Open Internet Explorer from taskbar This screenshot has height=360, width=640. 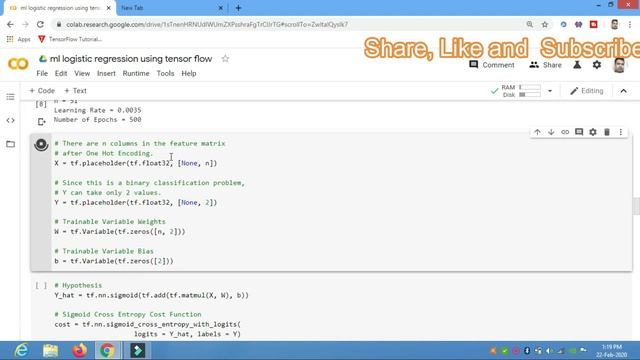click(x=21, y=351)
